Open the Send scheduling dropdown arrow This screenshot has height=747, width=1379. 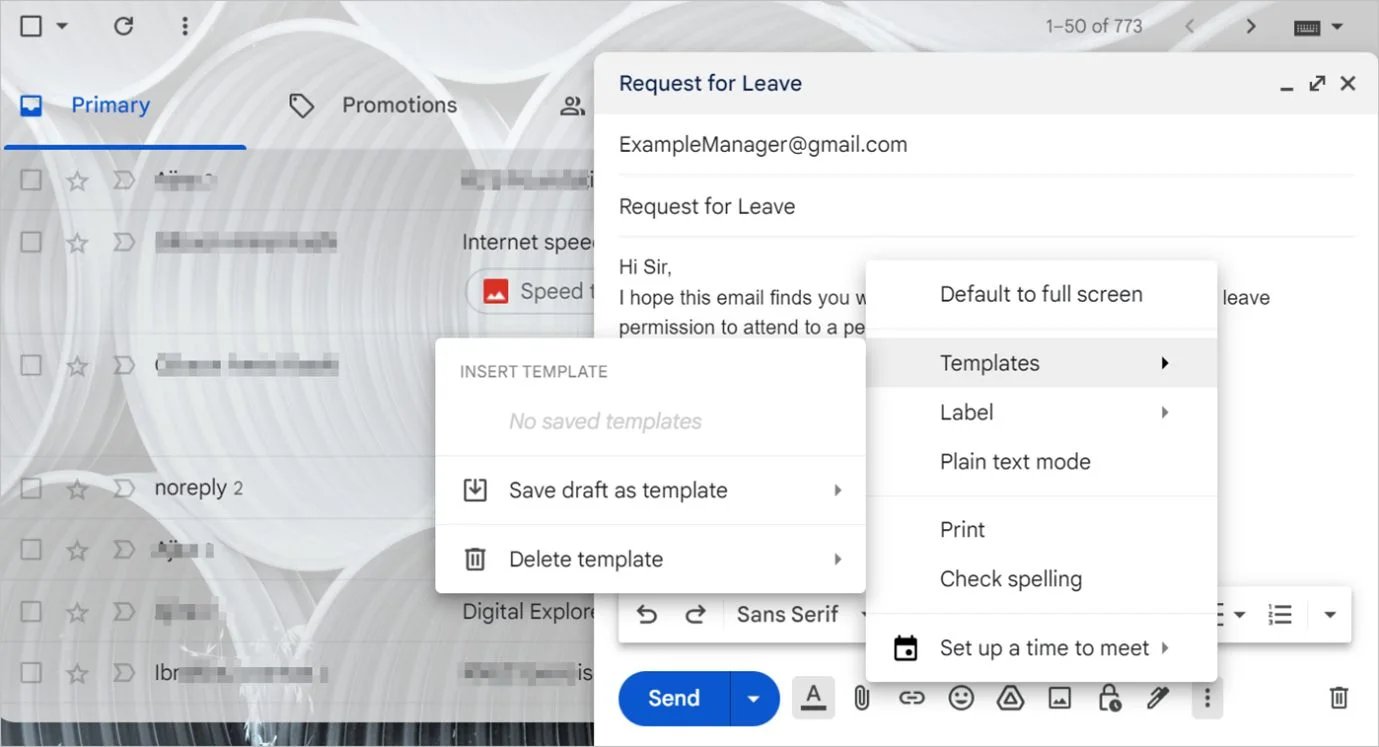pos(753,697)
